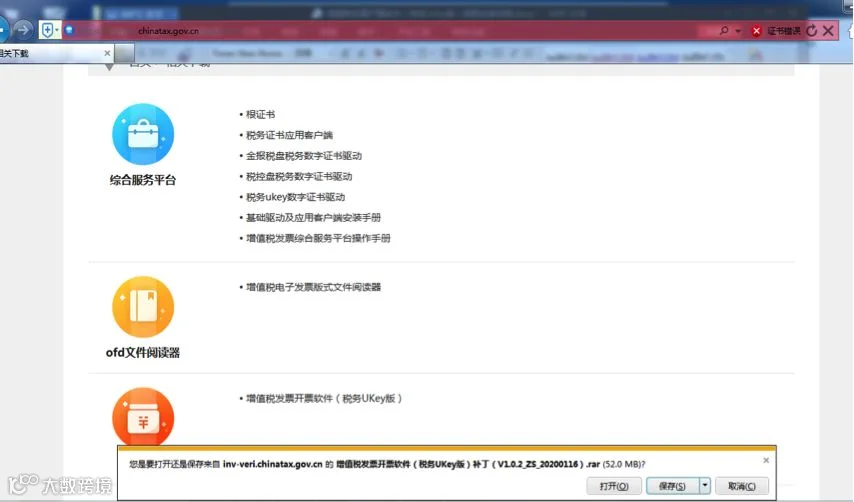Image resolution: width=854 pixels, height=502 pixels.
Task: Click 打开(O) in the download bar
Action: point(614,486)
